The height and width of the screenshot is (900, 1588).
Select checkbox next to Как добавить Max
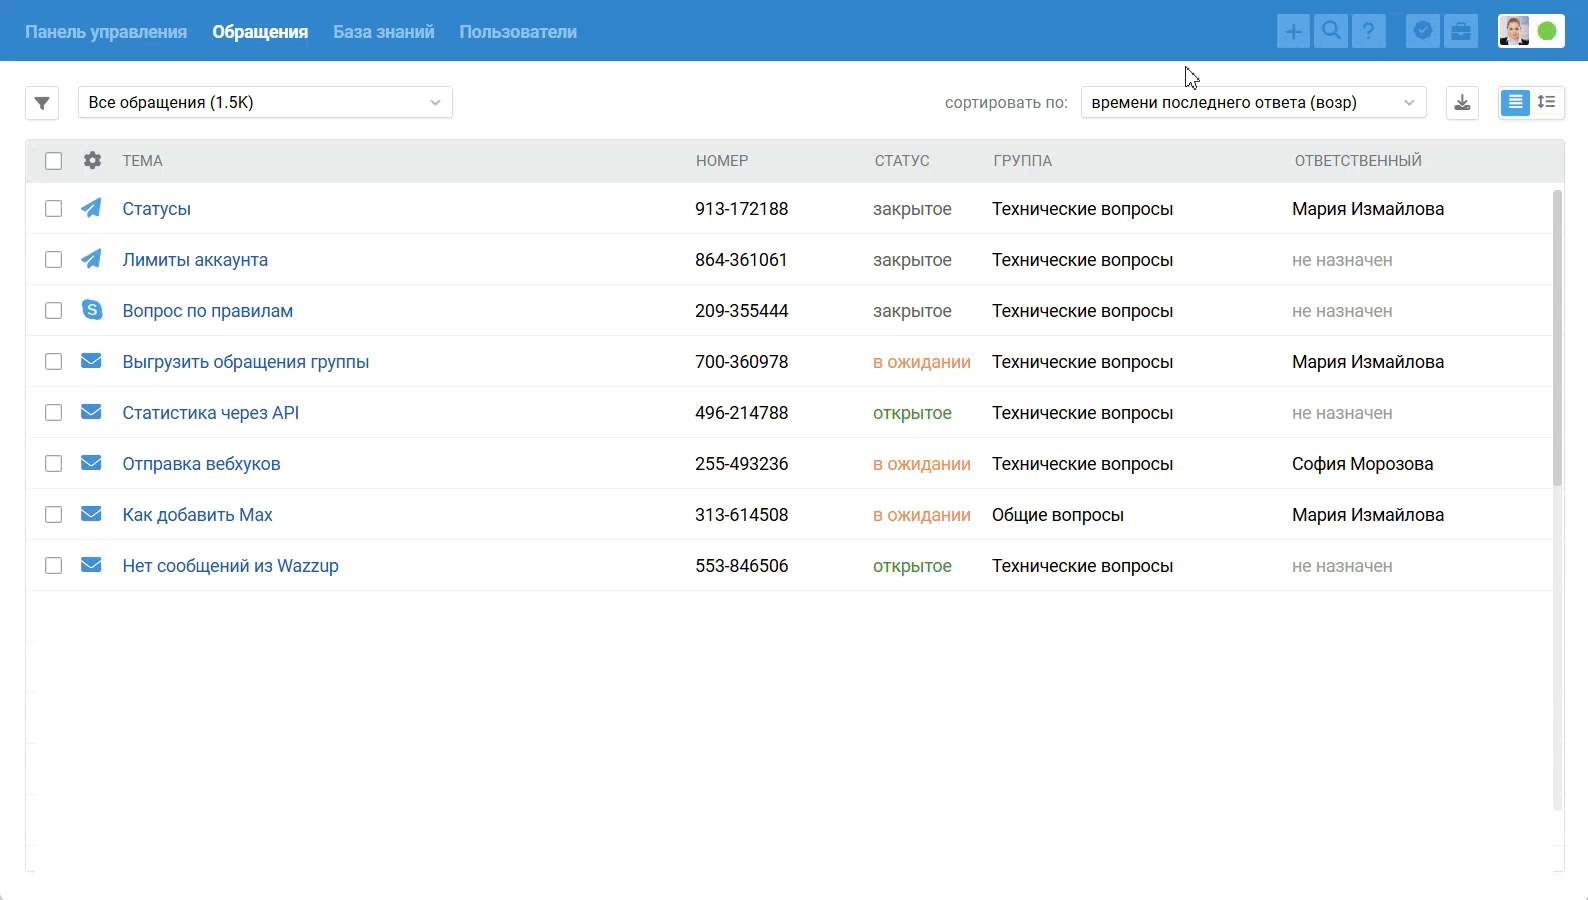click(x=54, y=515)
